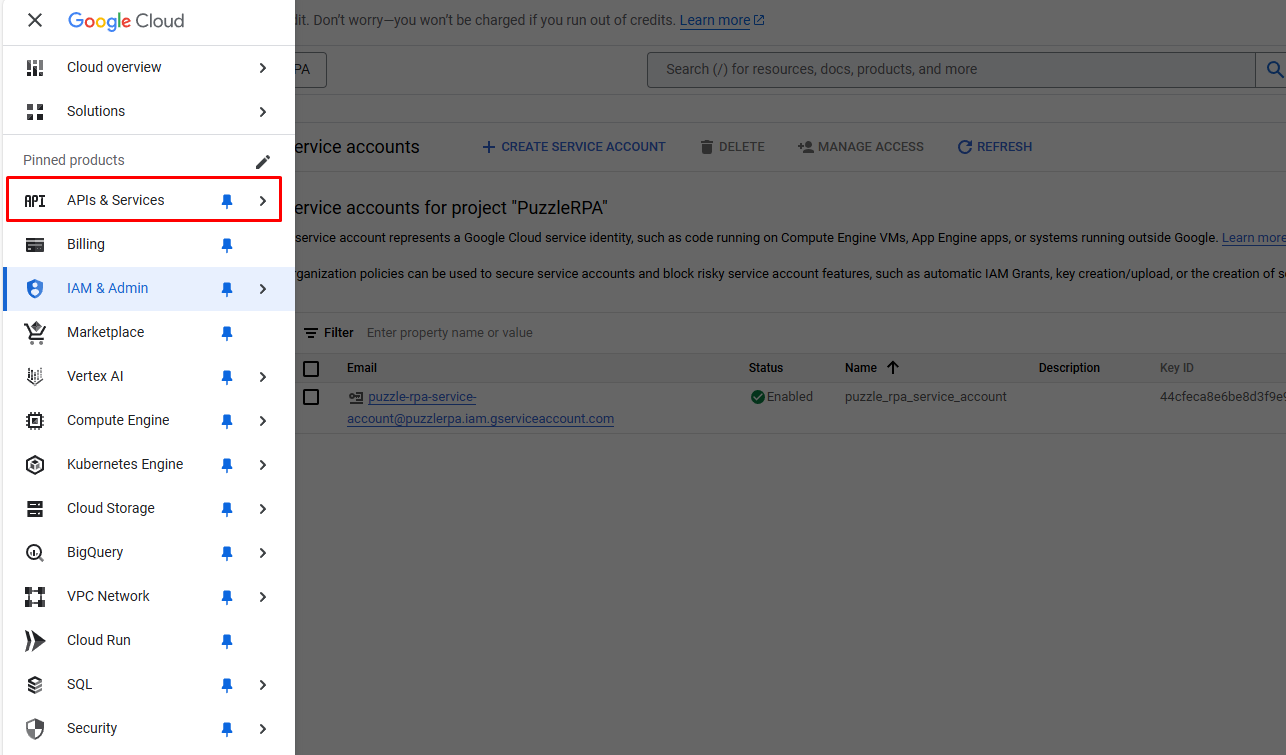Click the Solutions four-squares icon
This screenshot has height=755, width=1286.
coord(35,112)
